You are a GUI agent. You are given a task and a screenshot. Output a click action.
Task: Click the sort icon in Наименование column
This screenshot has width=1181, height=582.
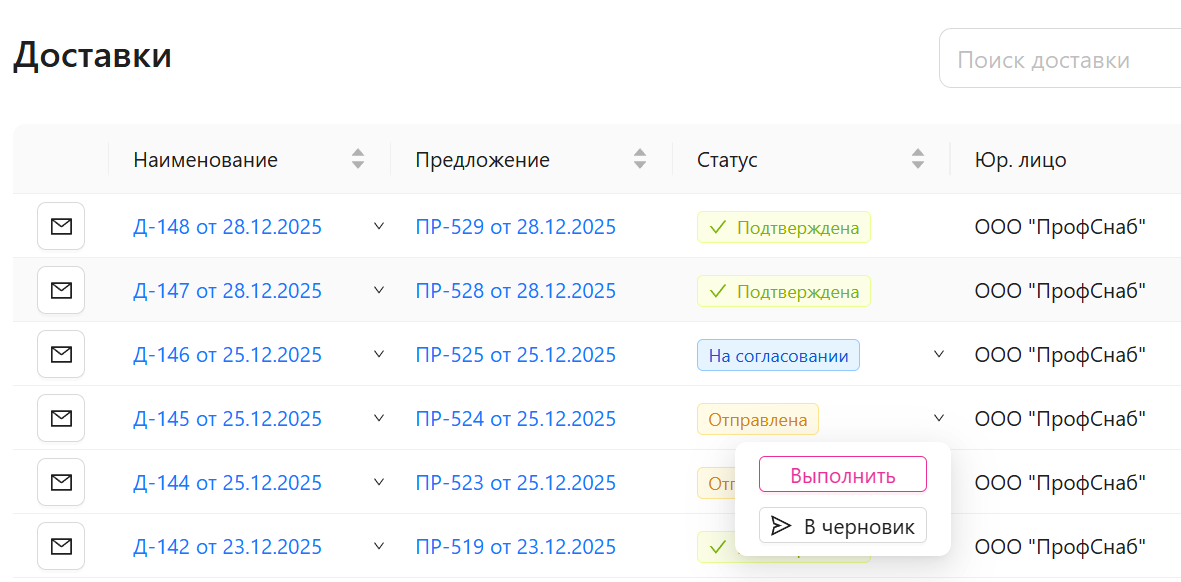[x=357, y=159]
